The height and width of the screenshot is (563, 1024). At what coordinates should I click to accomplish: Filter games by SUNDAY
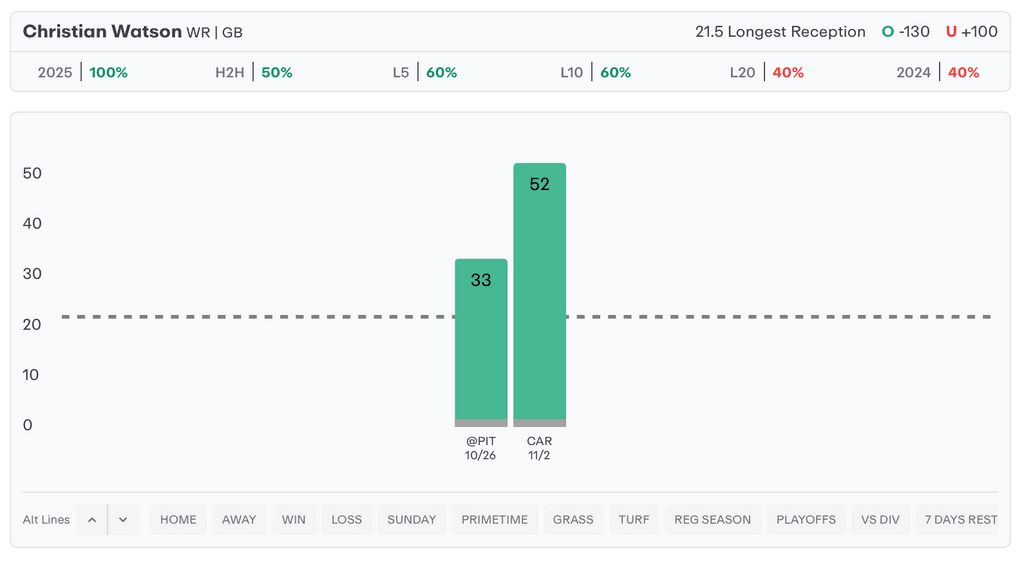tap(412, 520)
